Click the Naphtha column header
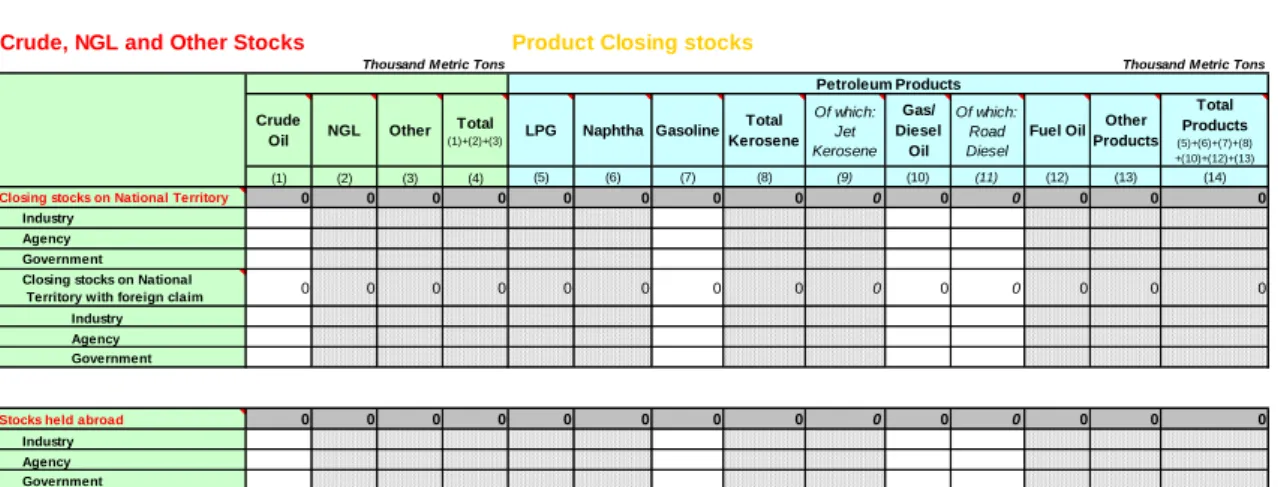Viewport: 1278px width, 487px height. point(613,130)
